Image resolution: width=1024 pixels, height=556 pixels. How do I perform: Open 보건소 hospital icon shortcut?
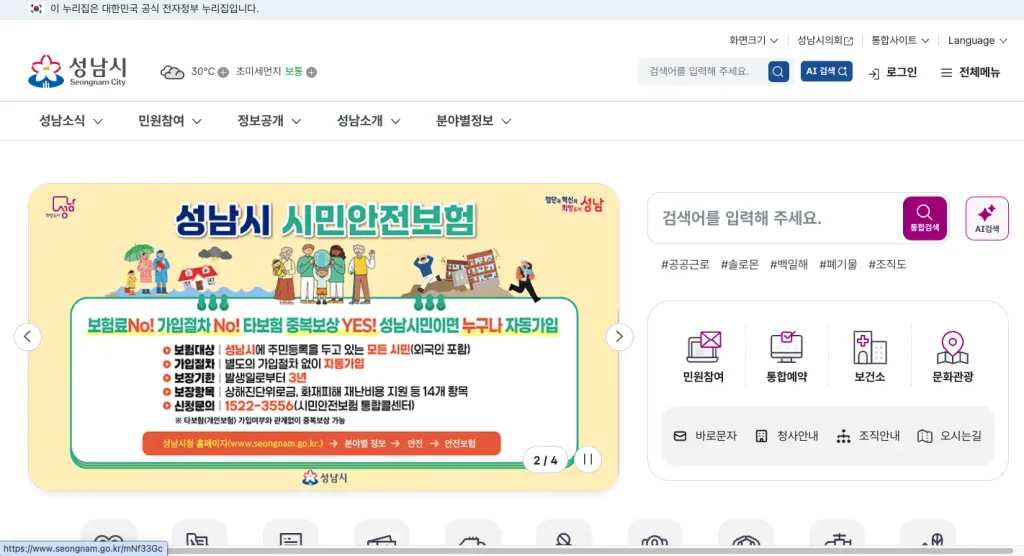(869, 356)
